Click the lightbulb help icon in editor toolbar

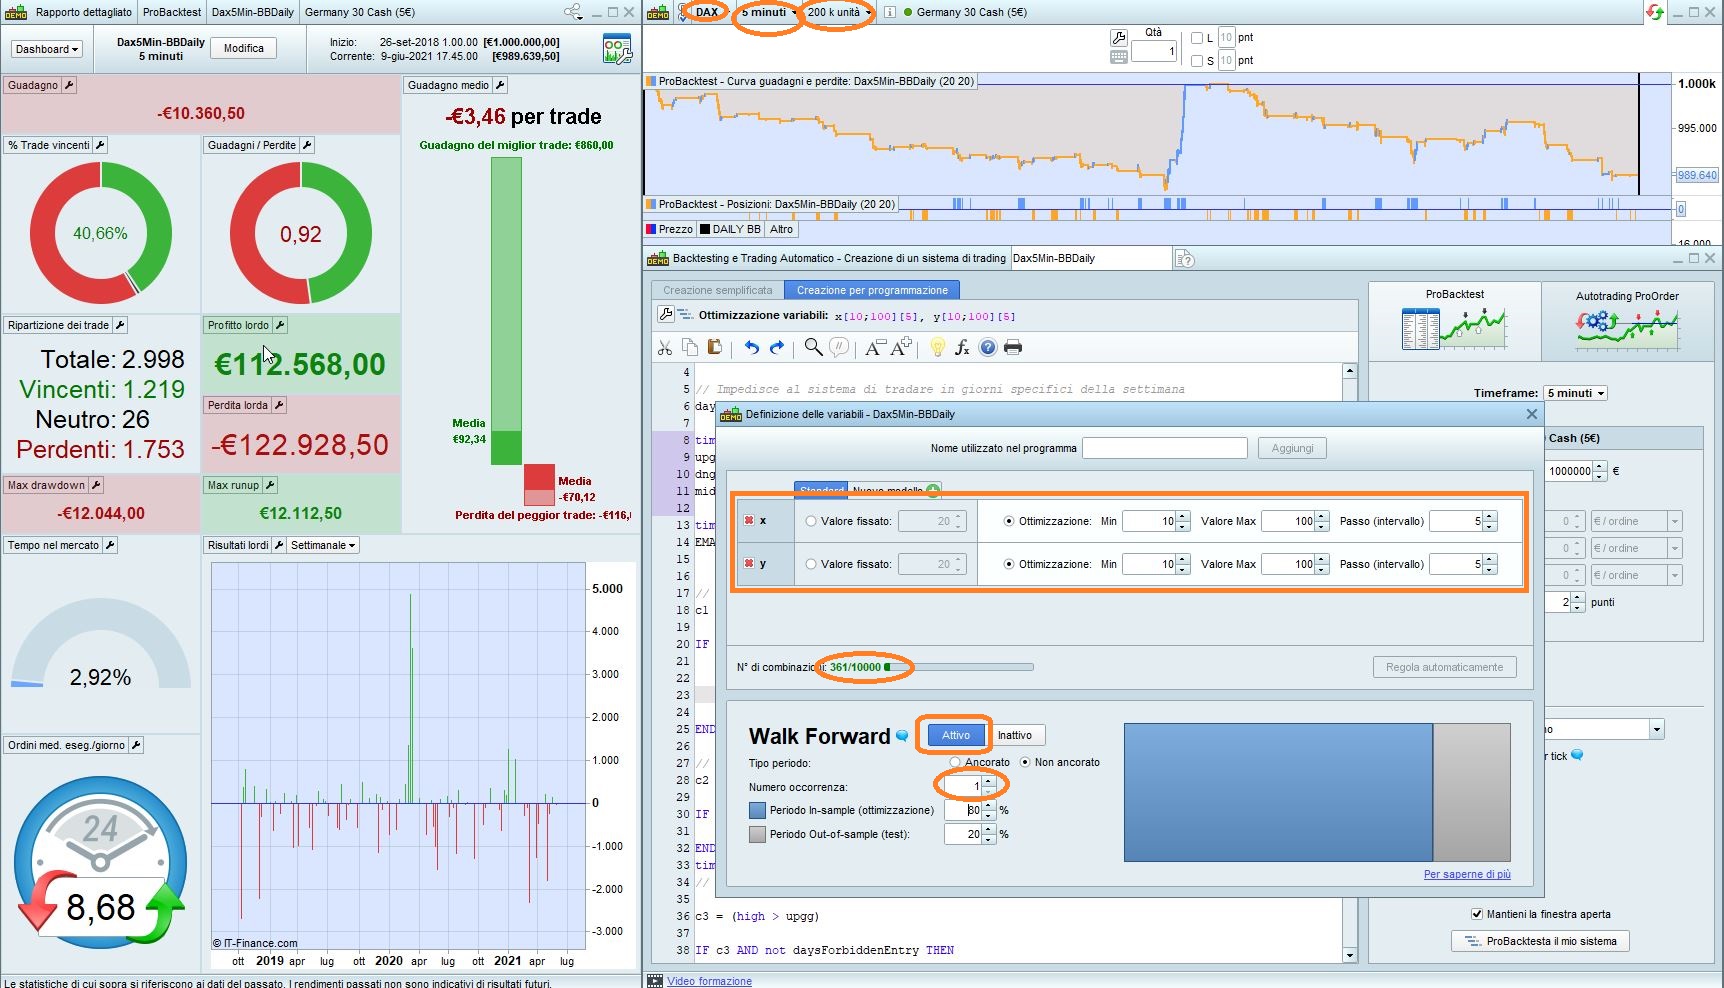pyautogui.click(x=937, y=347)
